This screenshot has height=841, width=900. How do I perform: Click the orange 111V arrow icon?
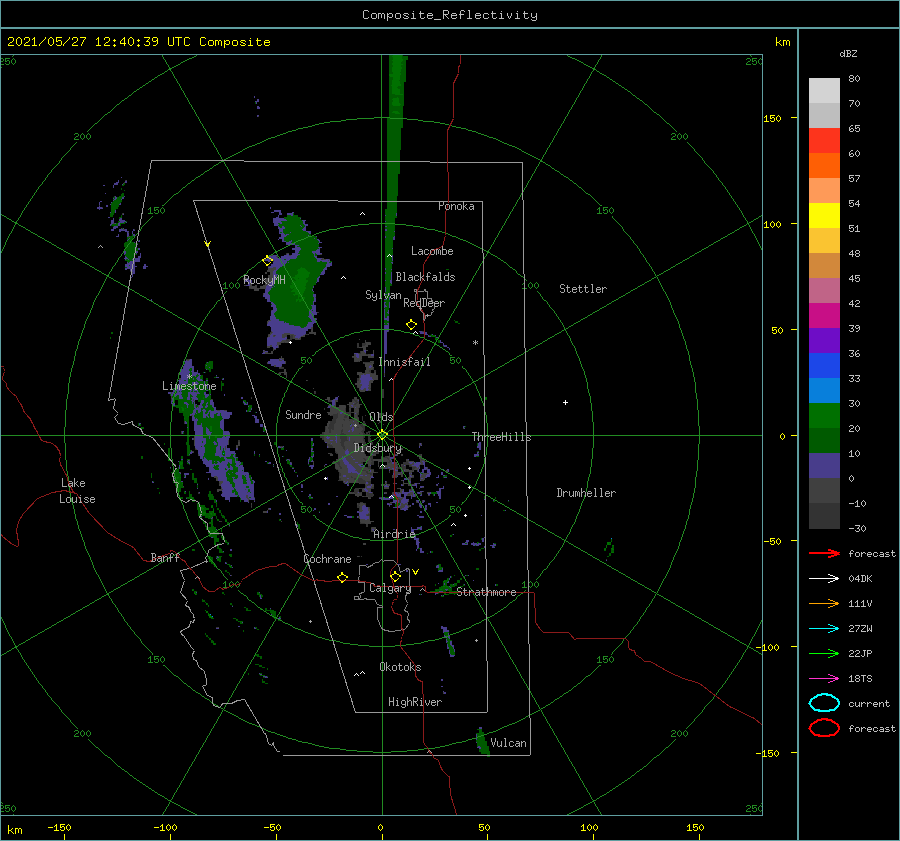tap(824, 603)
